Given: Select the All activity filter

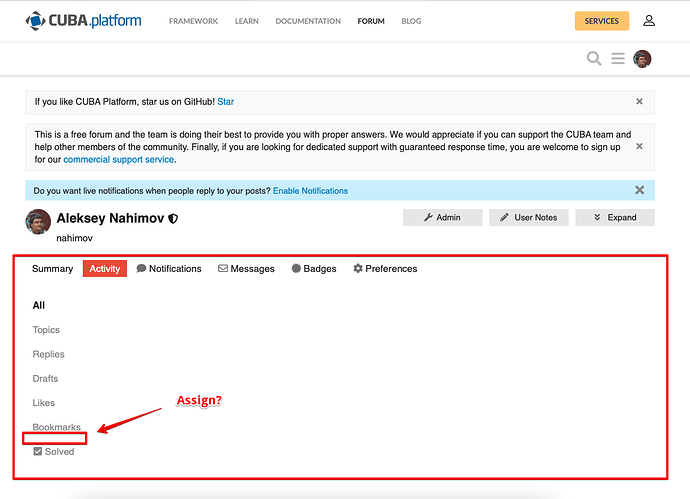Looking at the screenshot, I should tap(39, 305).
